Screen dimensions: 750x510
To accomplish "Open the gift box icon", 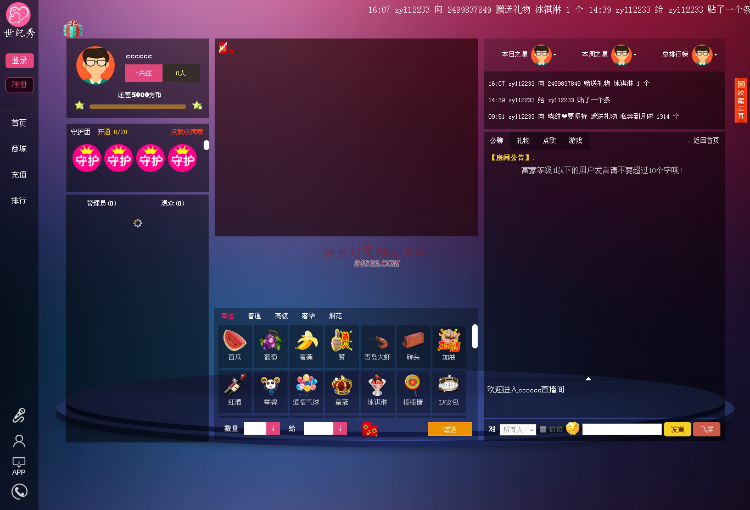I will pos(73,30).
